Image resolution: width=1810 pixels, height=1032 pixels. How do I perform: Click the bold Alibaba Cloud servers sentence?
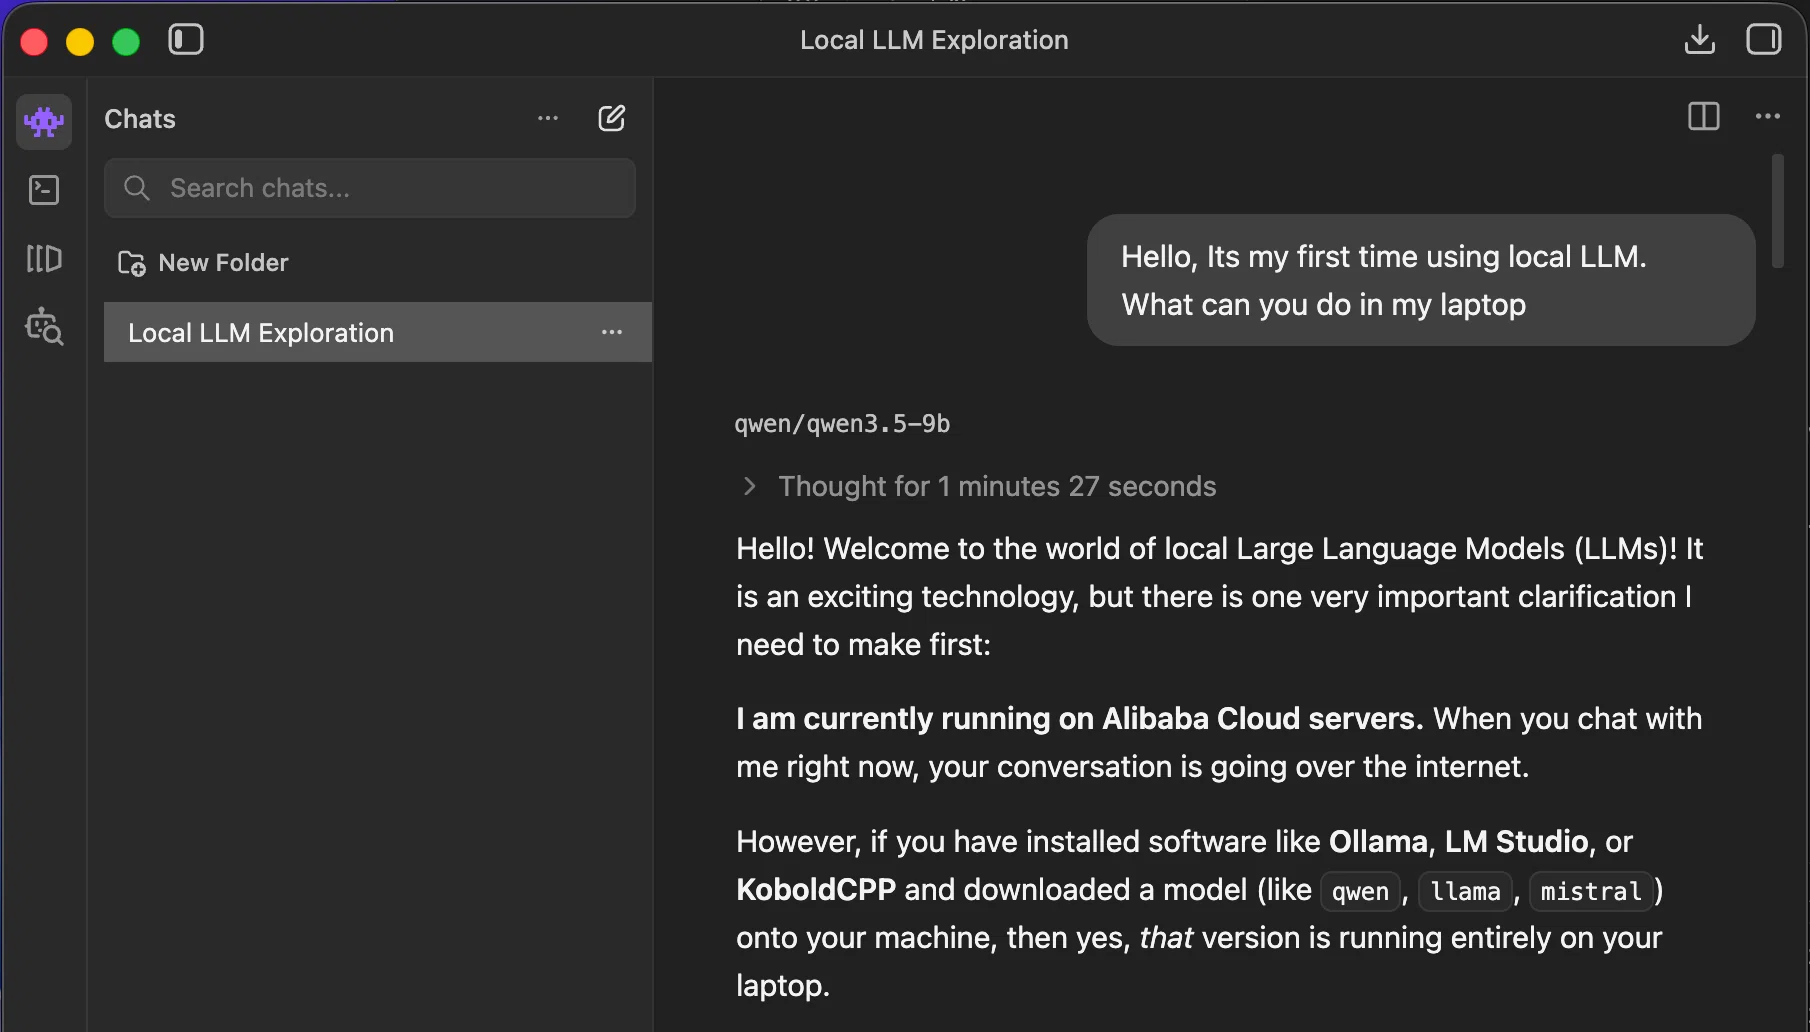click(1079, 719)
